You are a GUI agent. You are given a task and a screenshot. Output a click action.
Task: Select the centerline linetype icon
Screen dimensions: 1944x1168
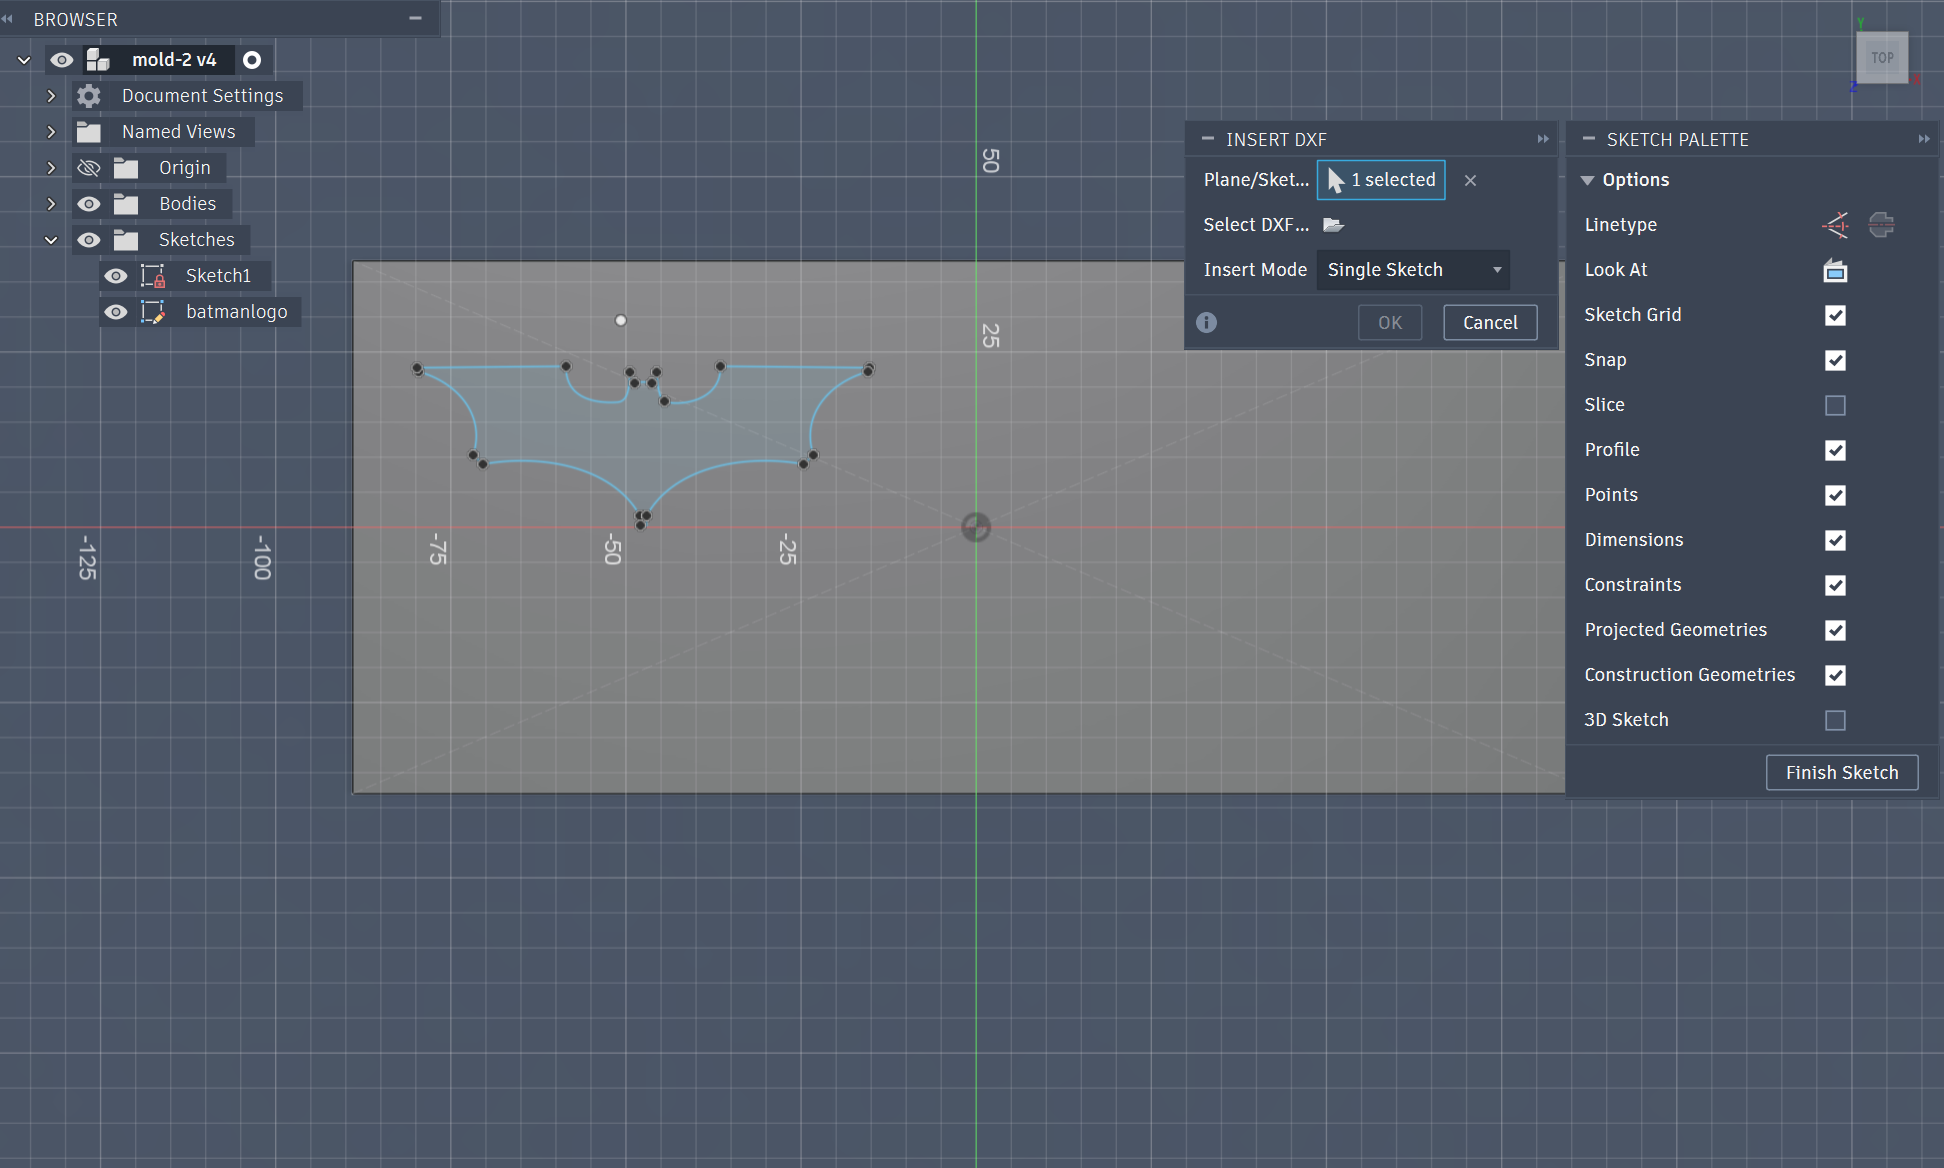pyautogui.click(x=1881, y=225)
